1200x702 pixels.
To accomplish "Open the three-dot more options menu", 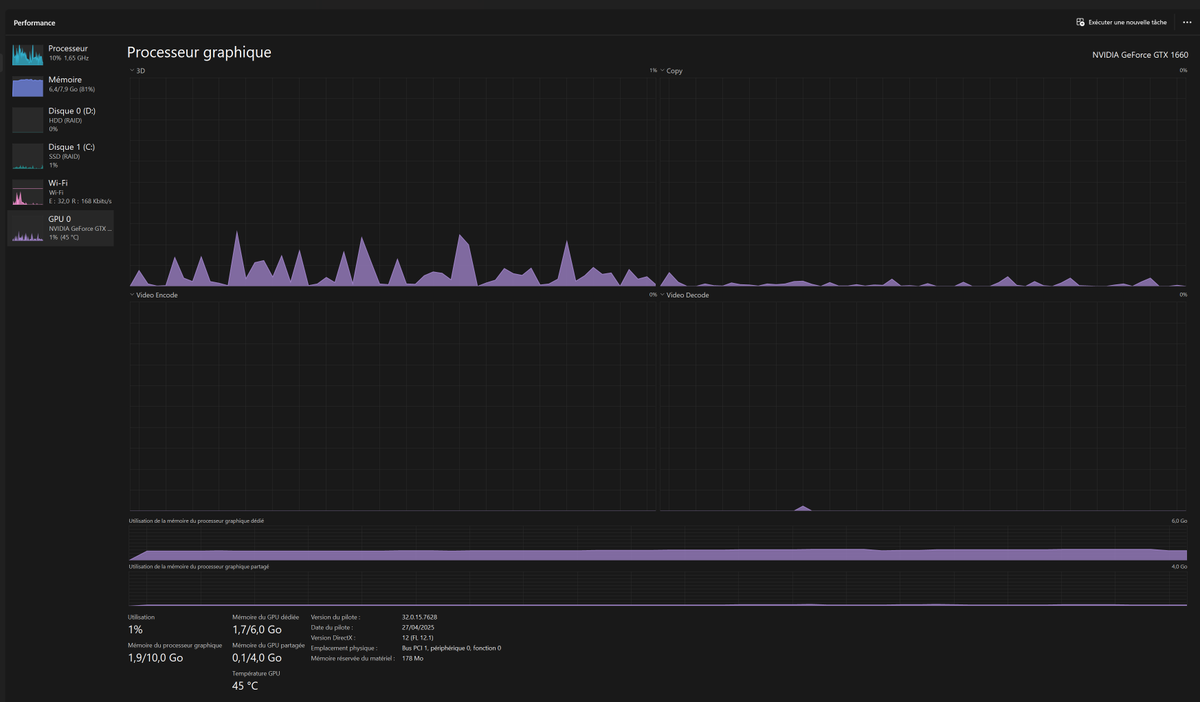I will pos(1187,22).
